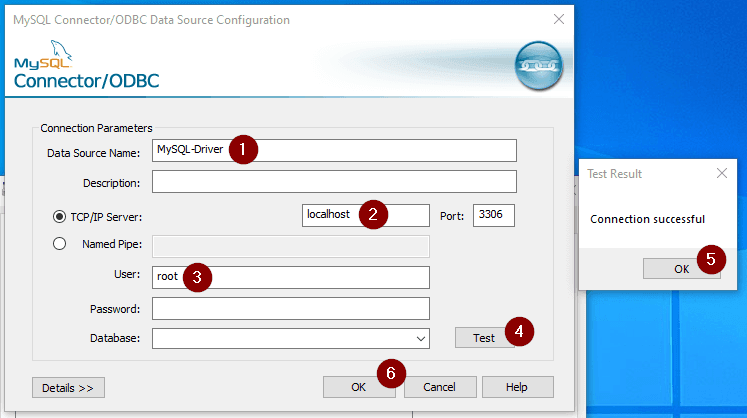The image size is (747, 418).
Task: Close the ODBC Data Source Configuration dialog
Action: pos(558,19)
